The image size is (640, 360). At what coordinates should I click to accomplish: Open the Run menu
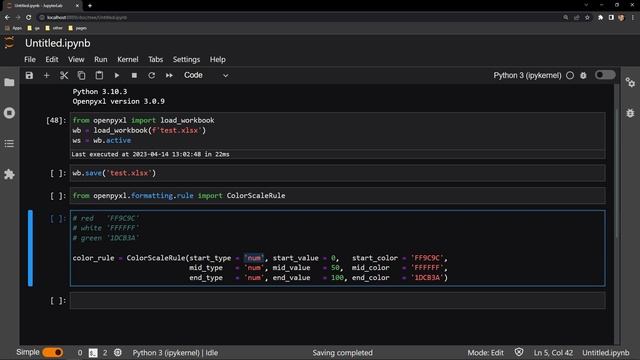click(x=101, y=60)
